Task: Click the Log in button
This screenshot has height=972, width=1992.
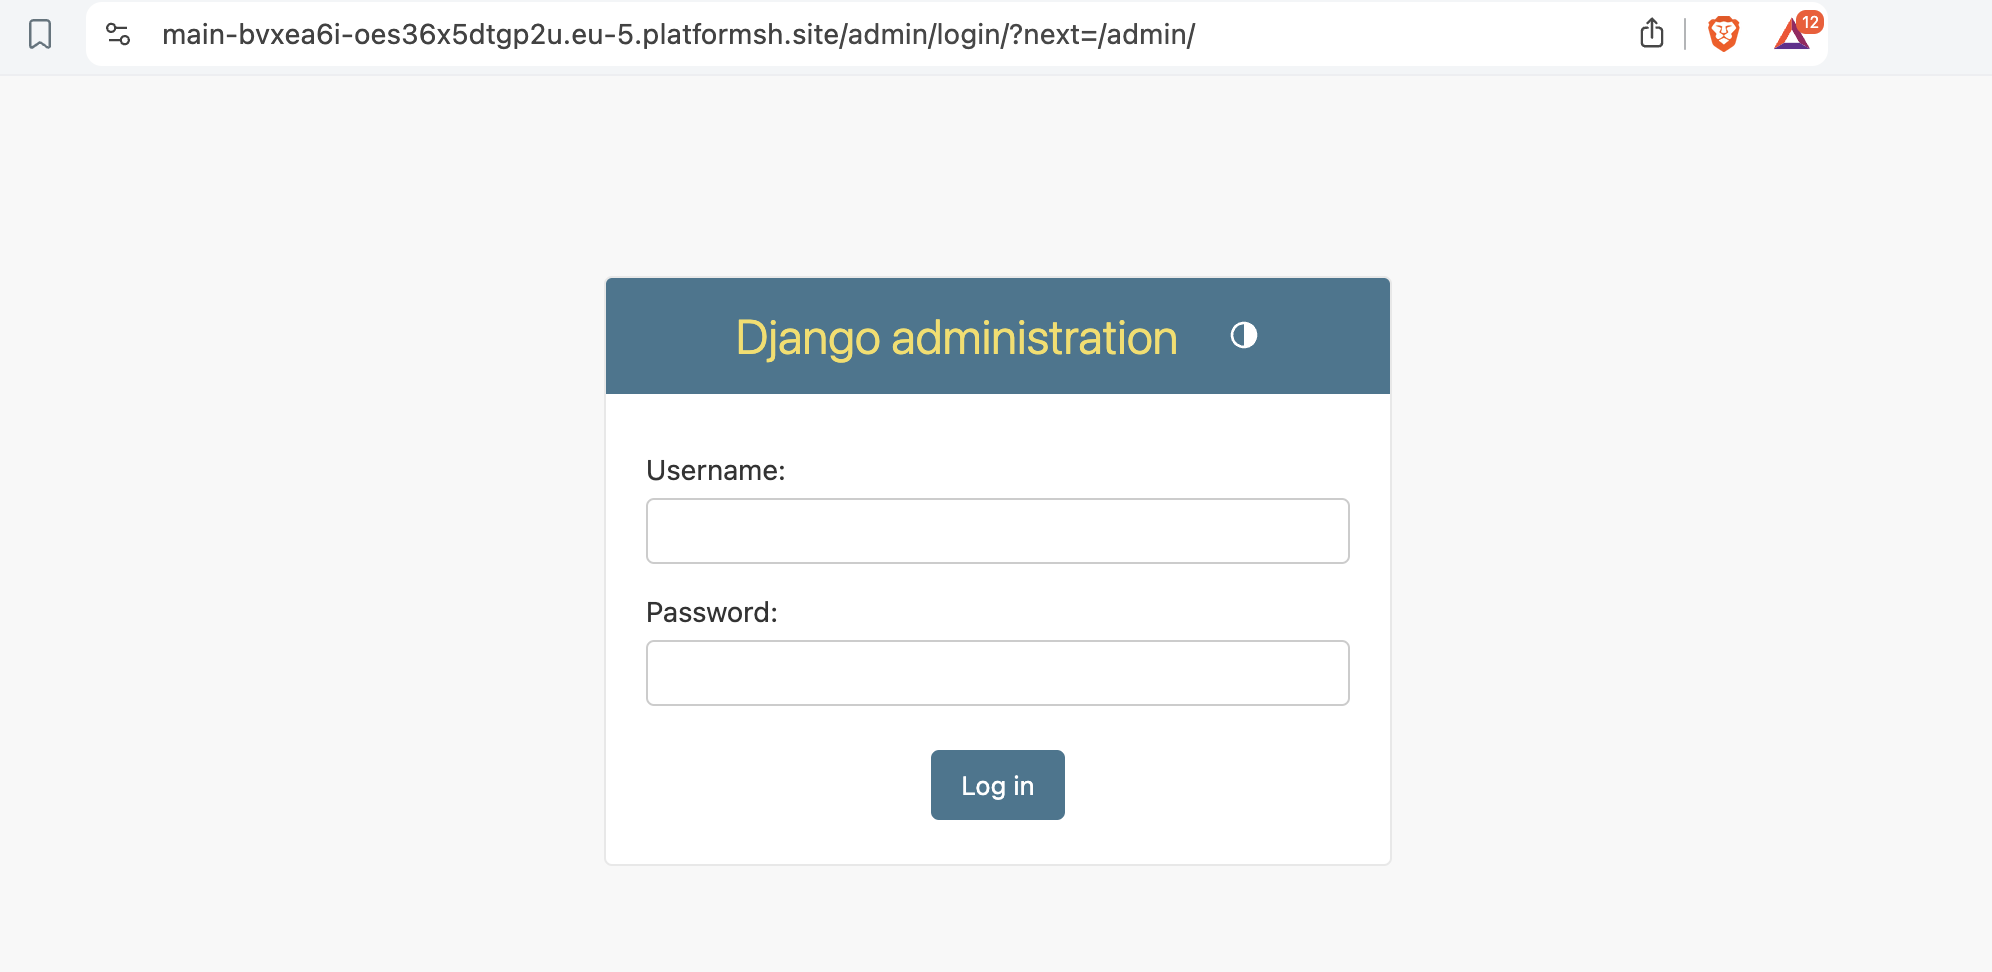Action: (x=998, y=785)
